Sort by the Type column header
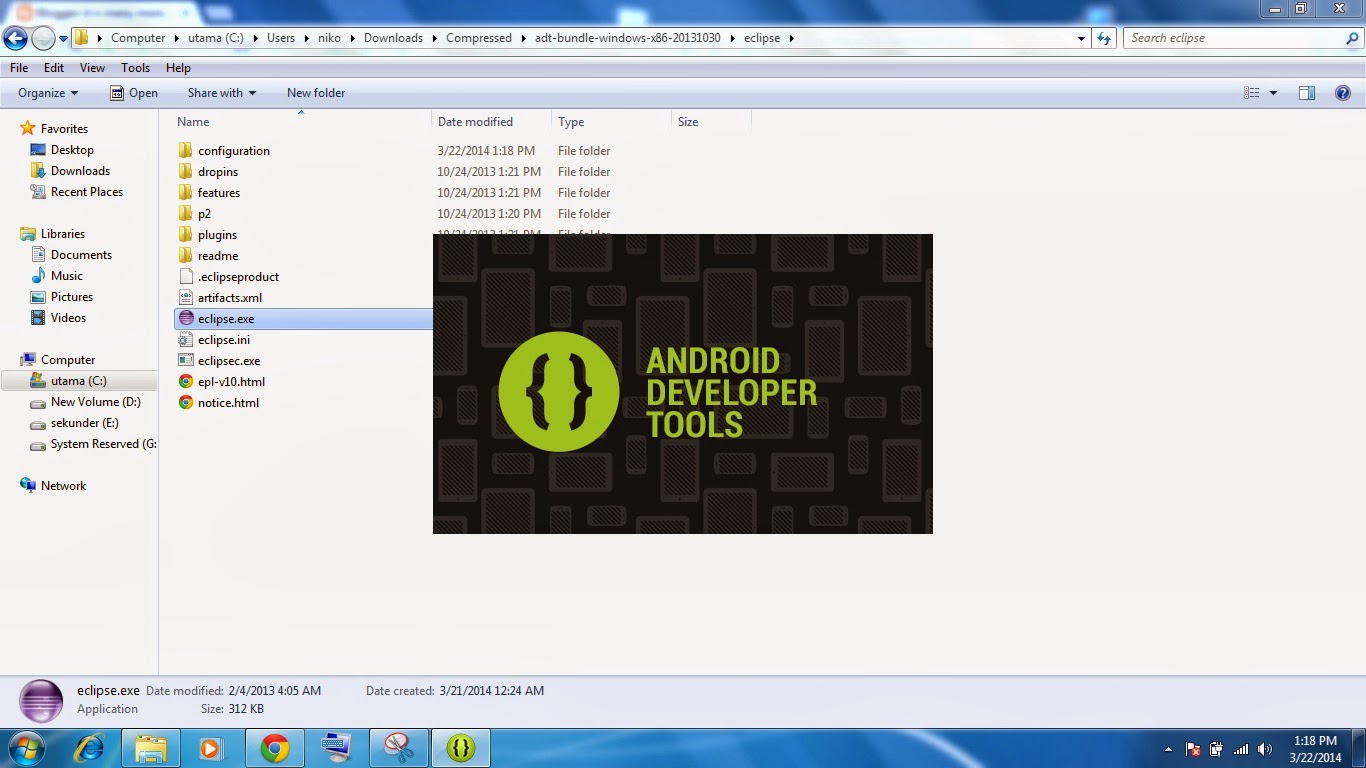1366x768 pixels. tap(611, 121)
